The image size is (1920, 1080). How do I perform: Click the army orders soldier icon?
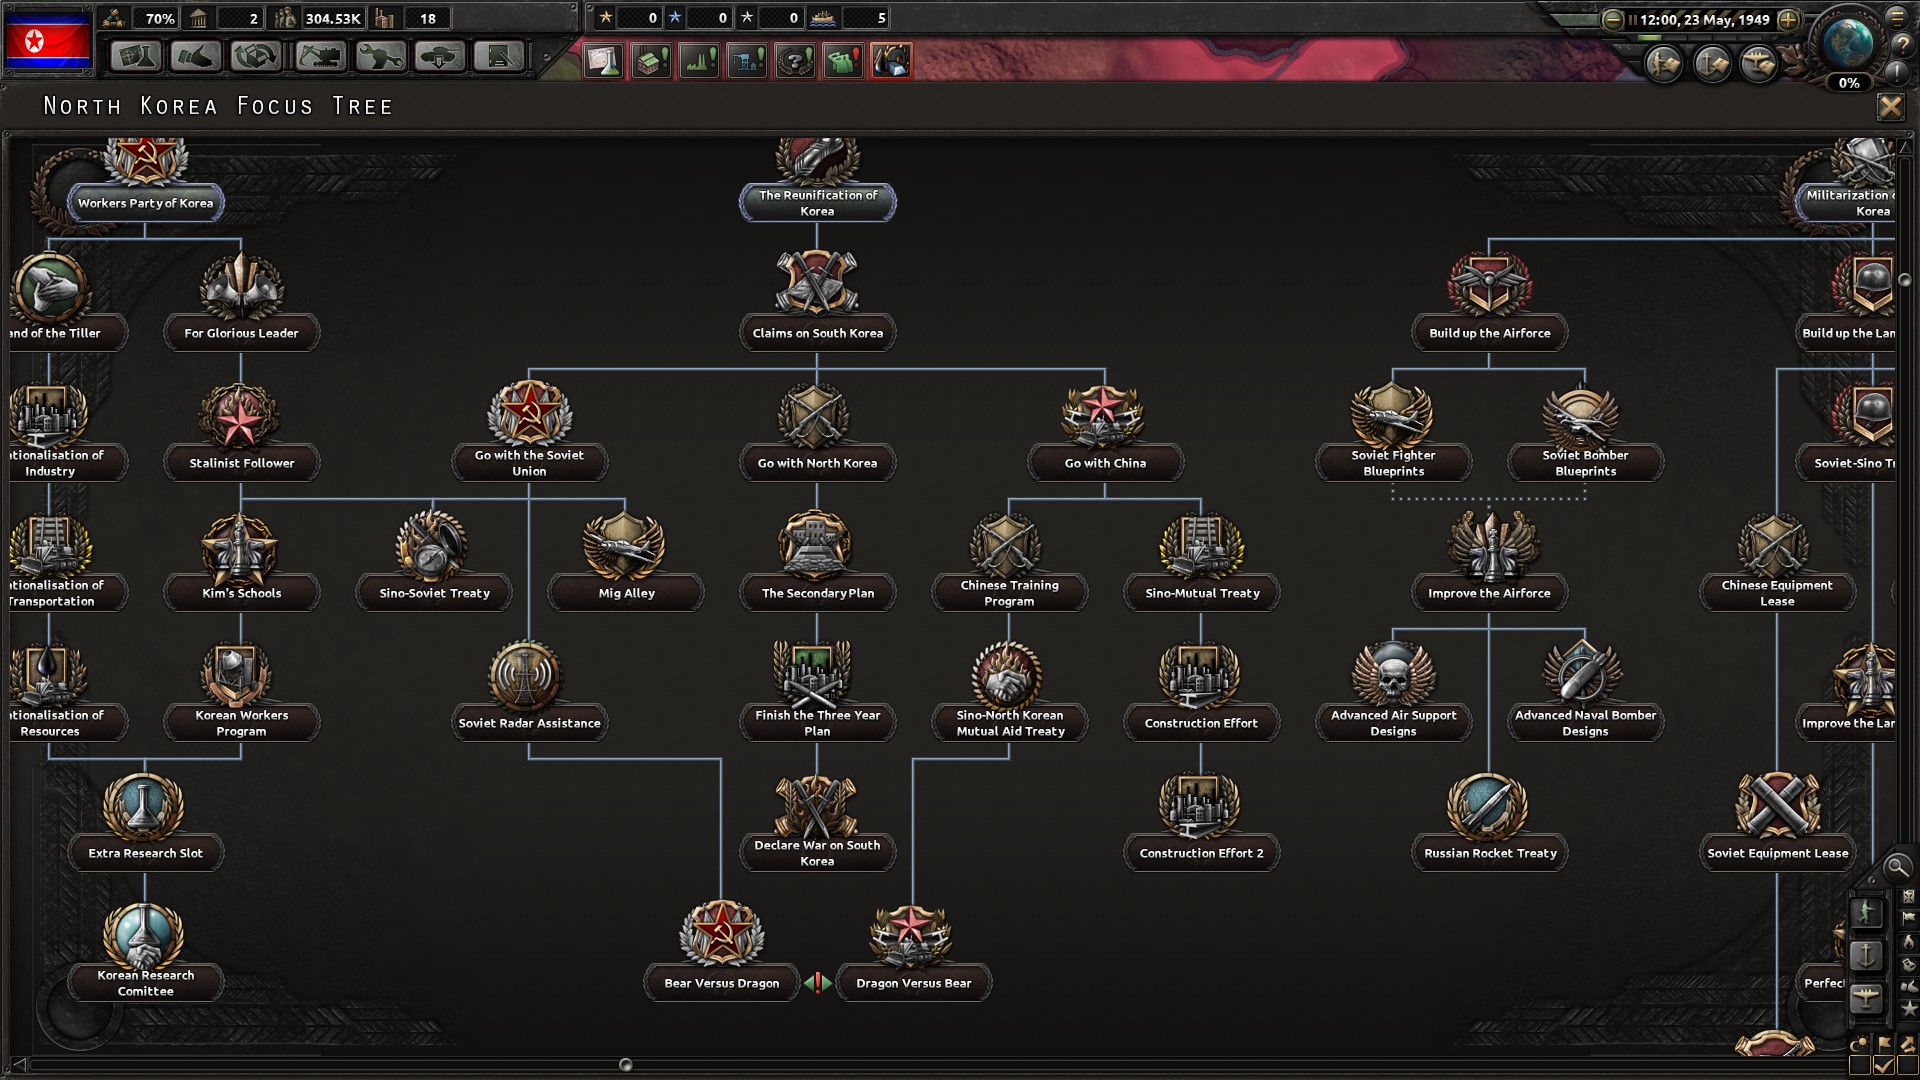pos(1664,65)
